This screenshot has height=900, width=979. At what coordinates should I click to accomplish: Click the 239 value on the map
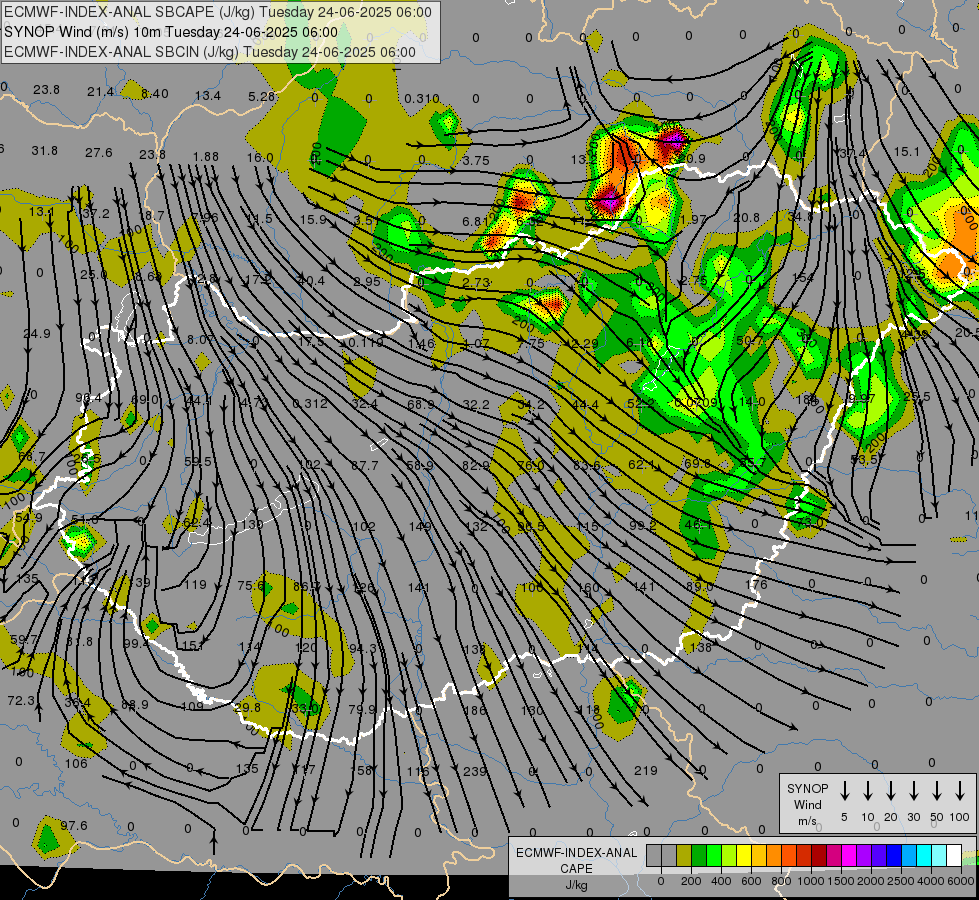coord(475,771)
